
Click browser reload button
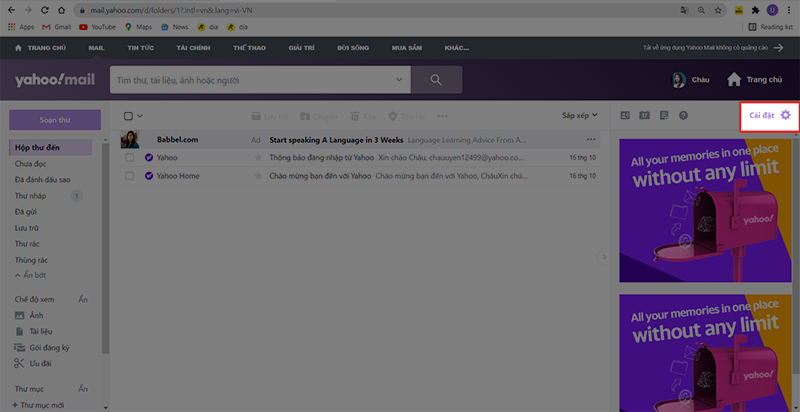point(44,10)
